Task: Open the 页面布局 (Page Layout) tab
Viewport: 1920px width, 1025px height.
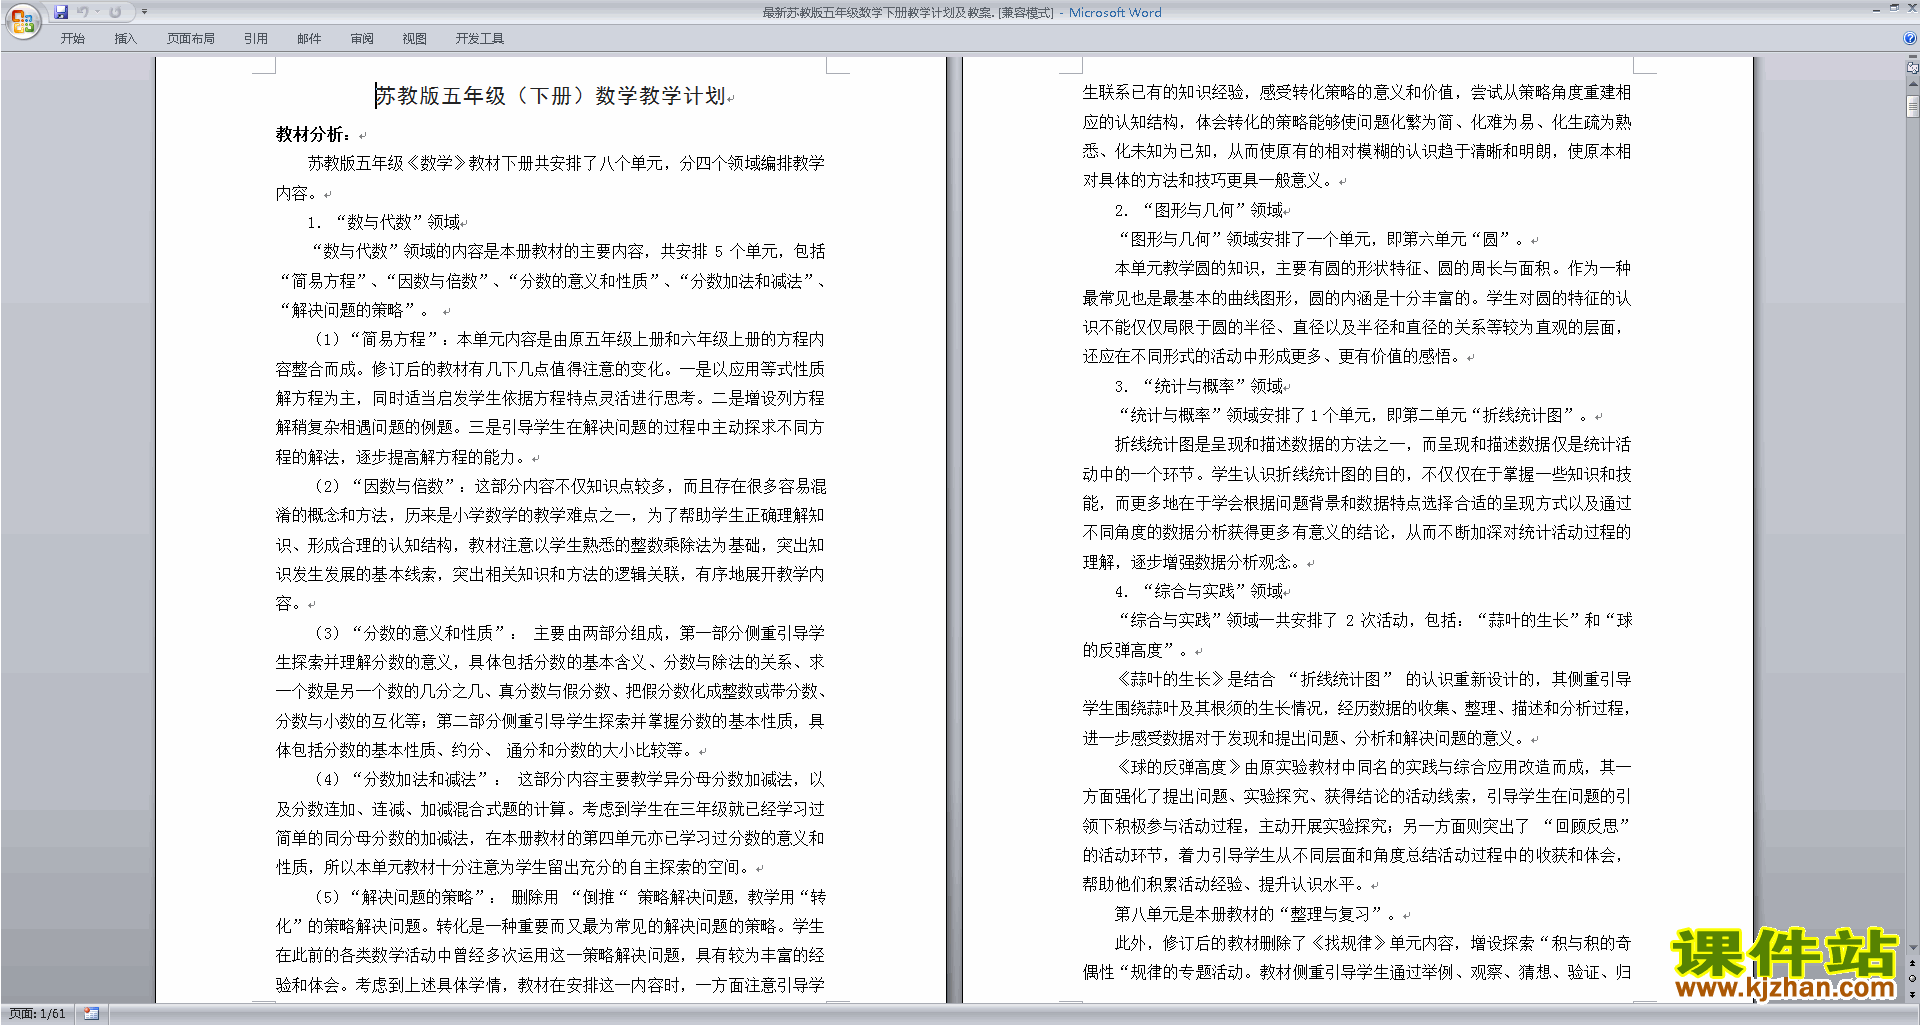Action: pos(191,39)
